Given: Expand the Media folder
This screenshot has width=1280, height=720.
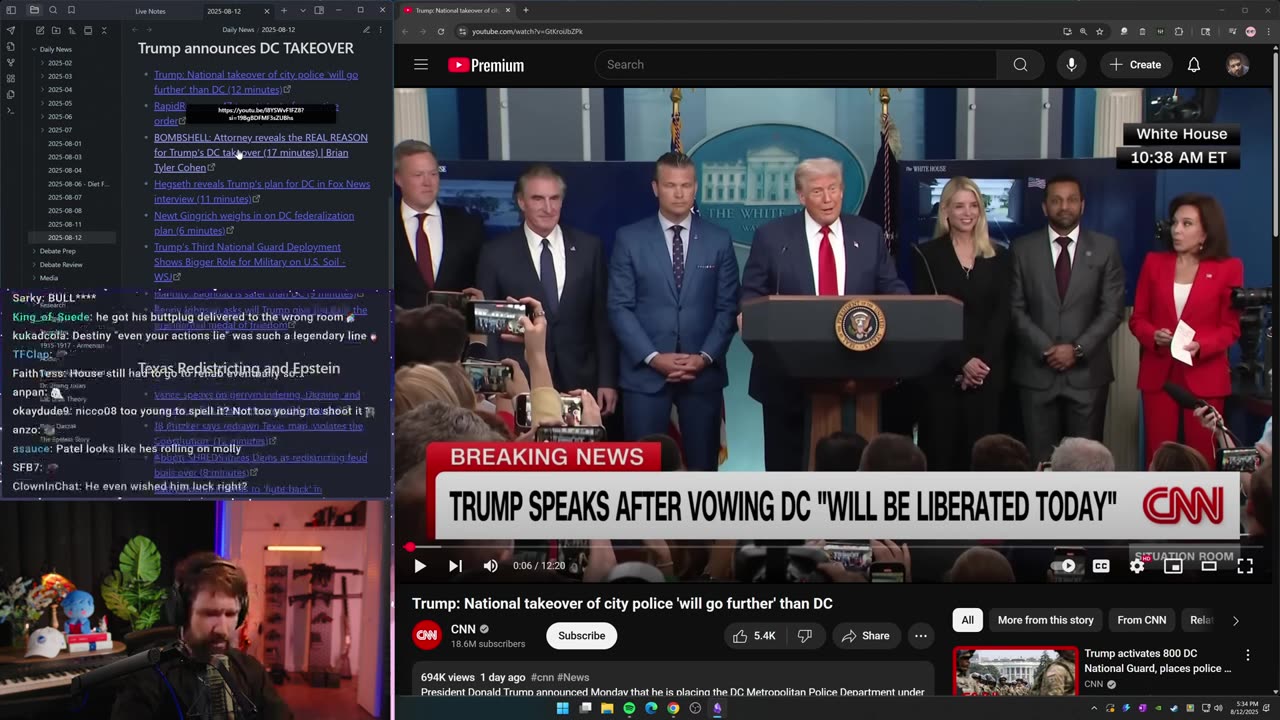Looking at the screenshot, I should pos(48,278).
